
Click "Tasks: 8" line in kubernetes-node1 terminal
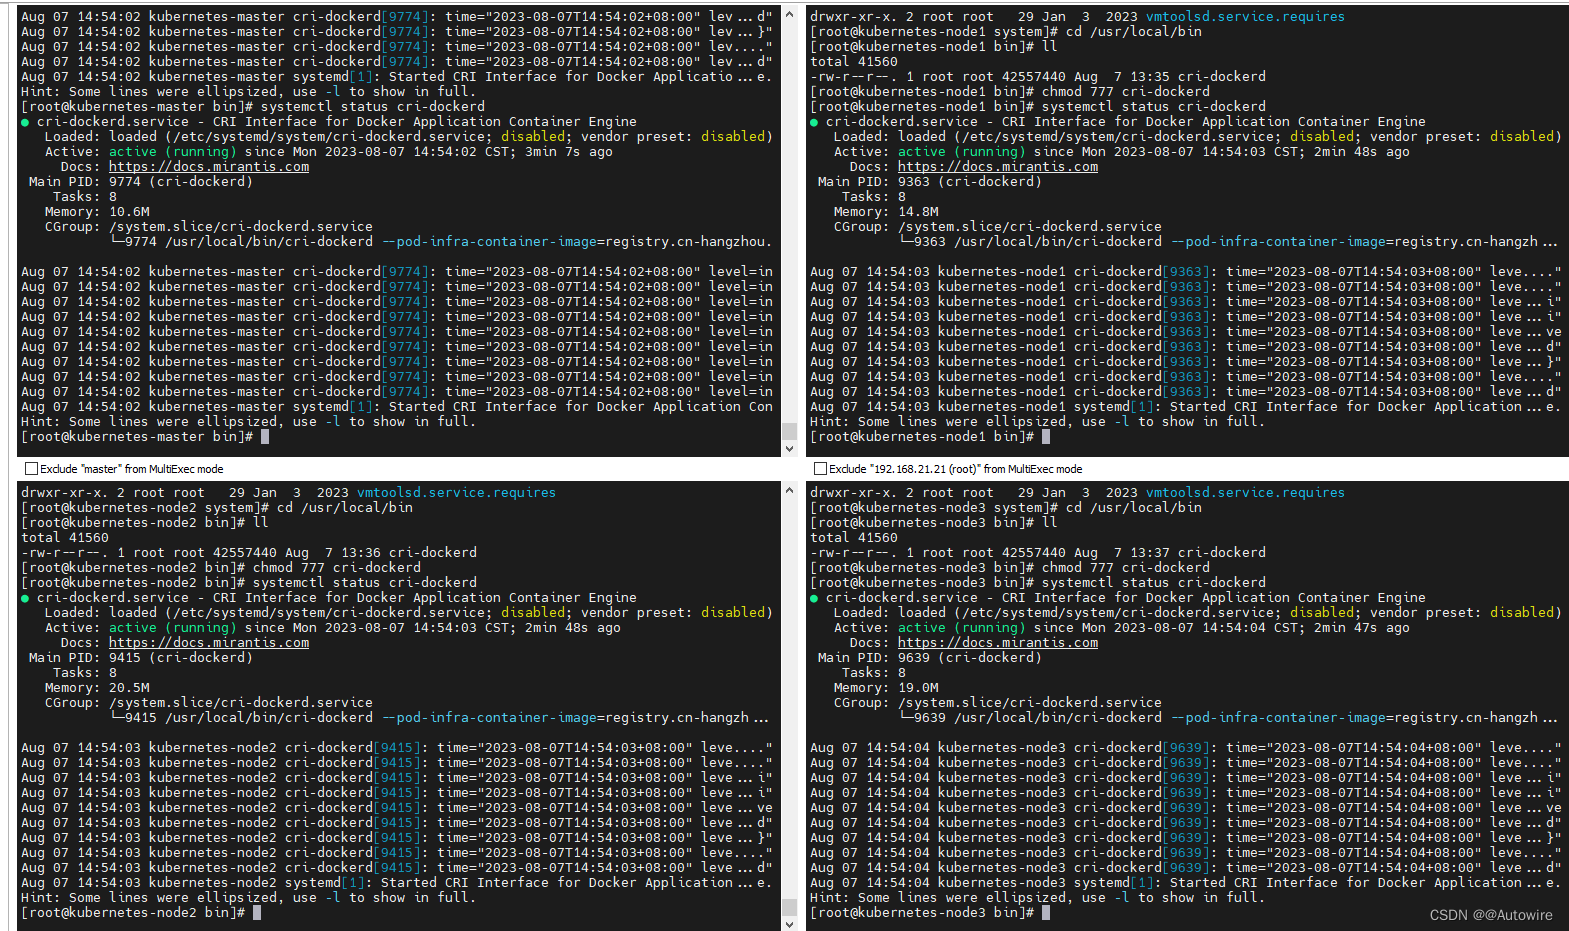[874, 197]
